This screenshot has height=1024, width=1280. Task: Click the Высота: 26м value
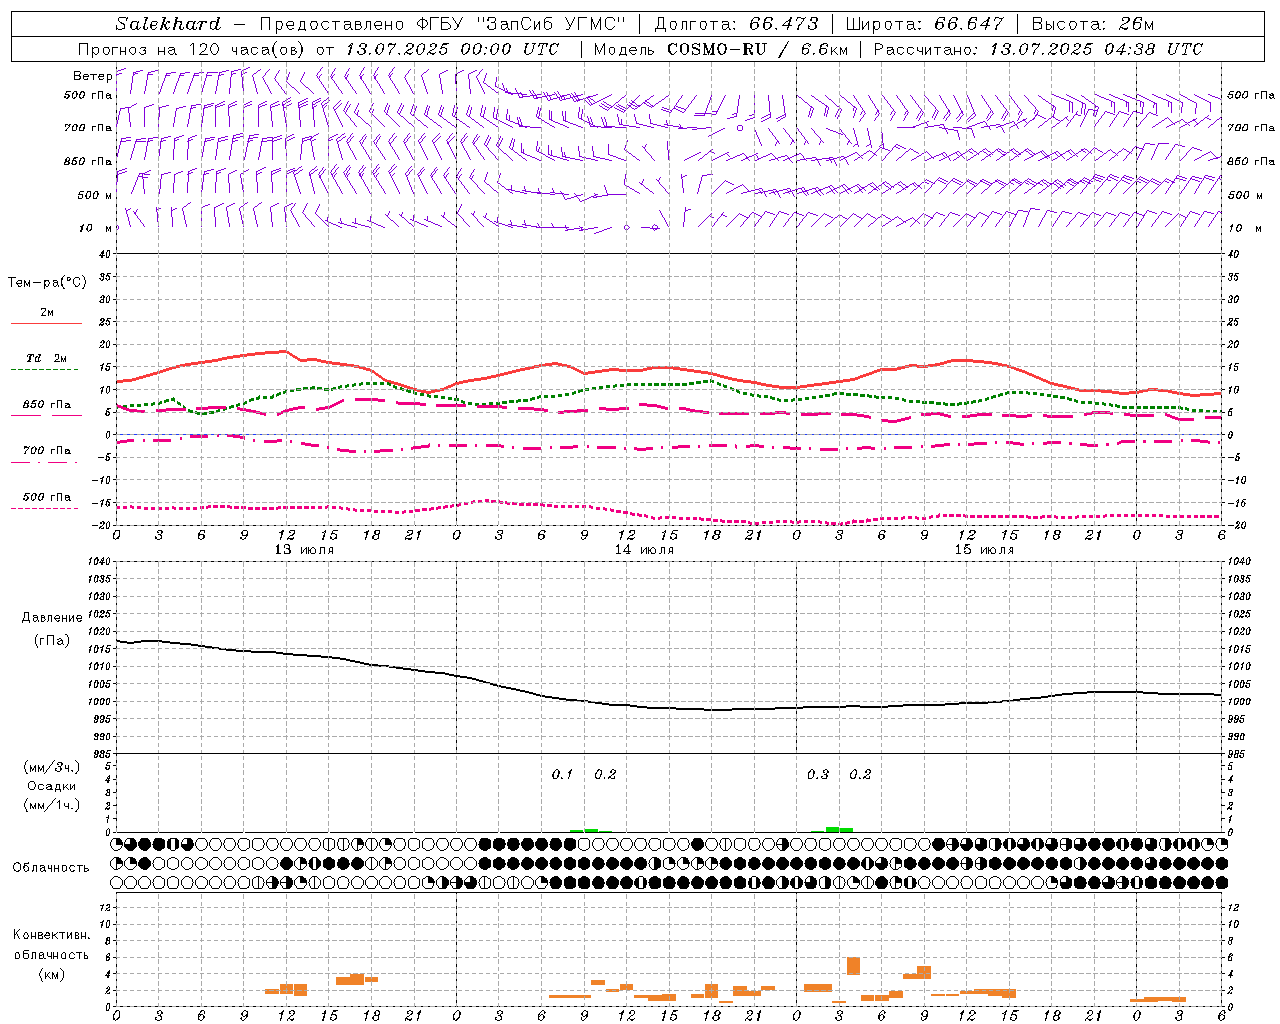1093,24
